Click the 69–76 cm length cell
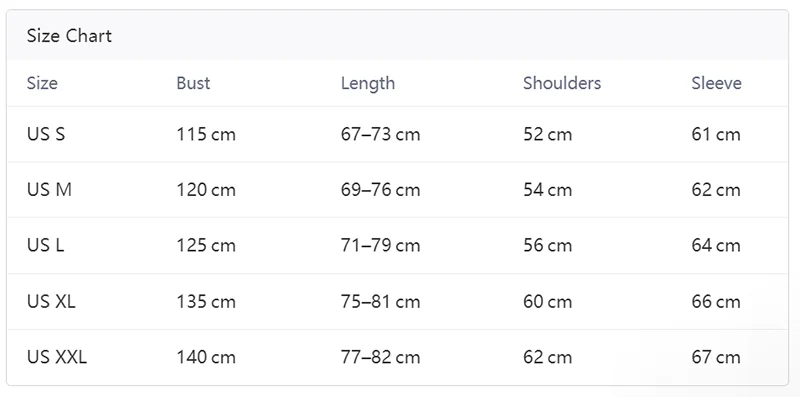The image size is (800, 397). (381, 190)
